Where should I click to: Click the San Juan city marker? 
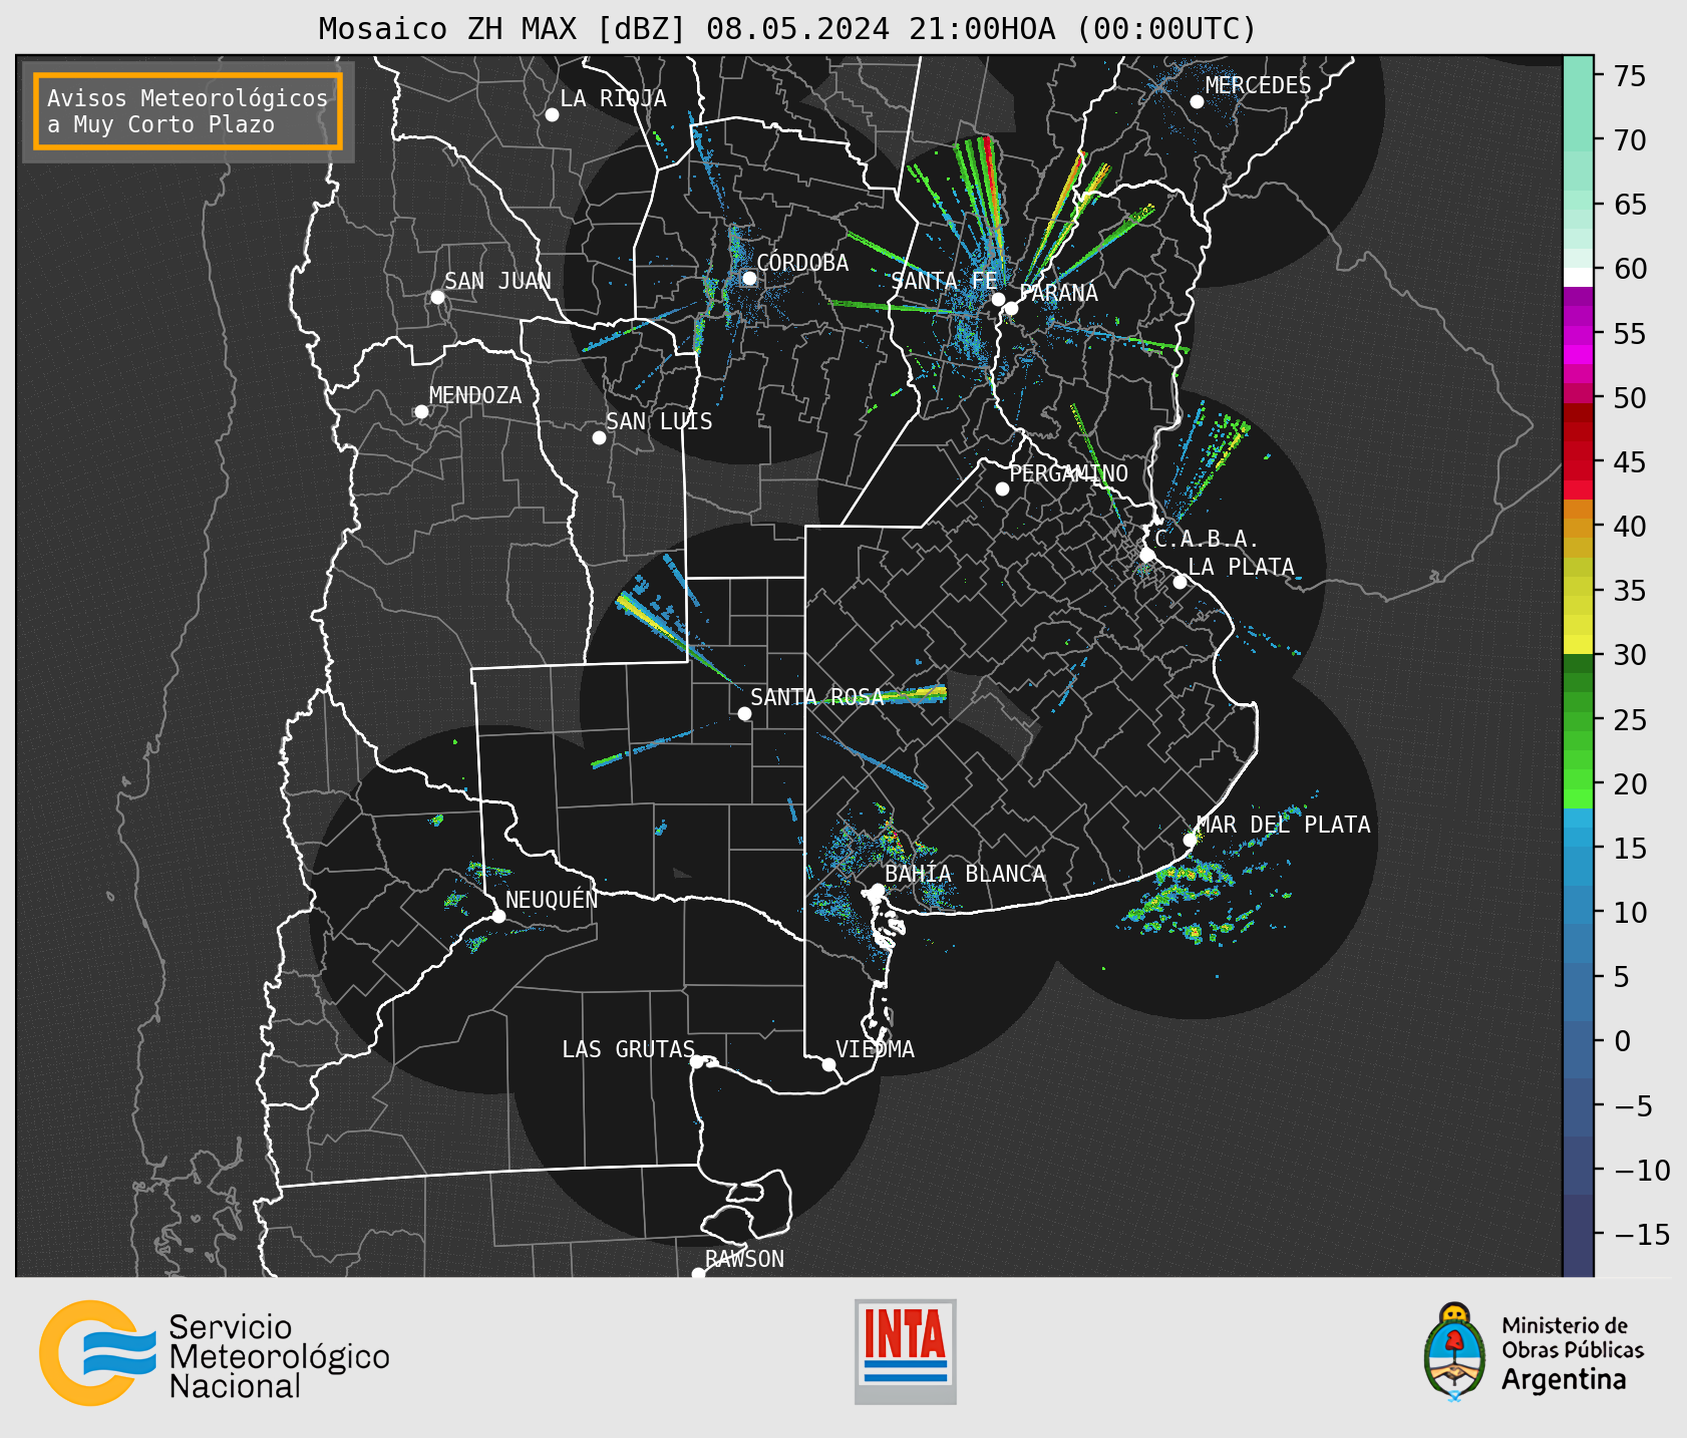coord(437,297)
